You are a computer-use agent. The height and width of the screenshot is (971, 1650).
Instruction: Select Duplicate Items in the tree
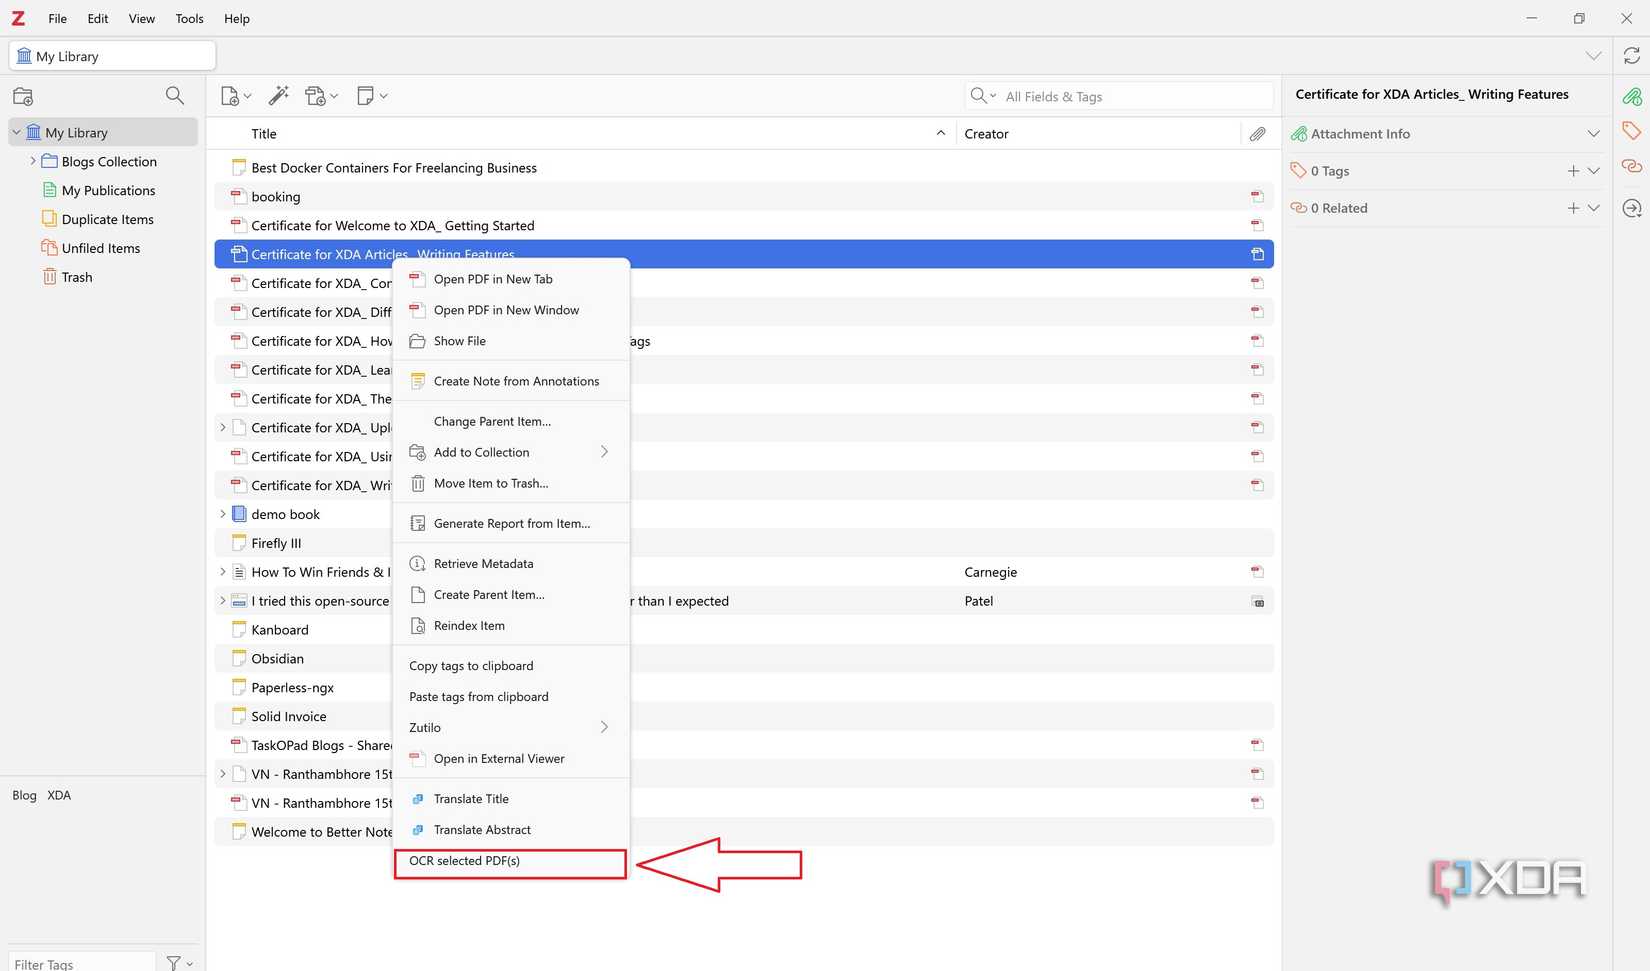[x=108, y=219]
